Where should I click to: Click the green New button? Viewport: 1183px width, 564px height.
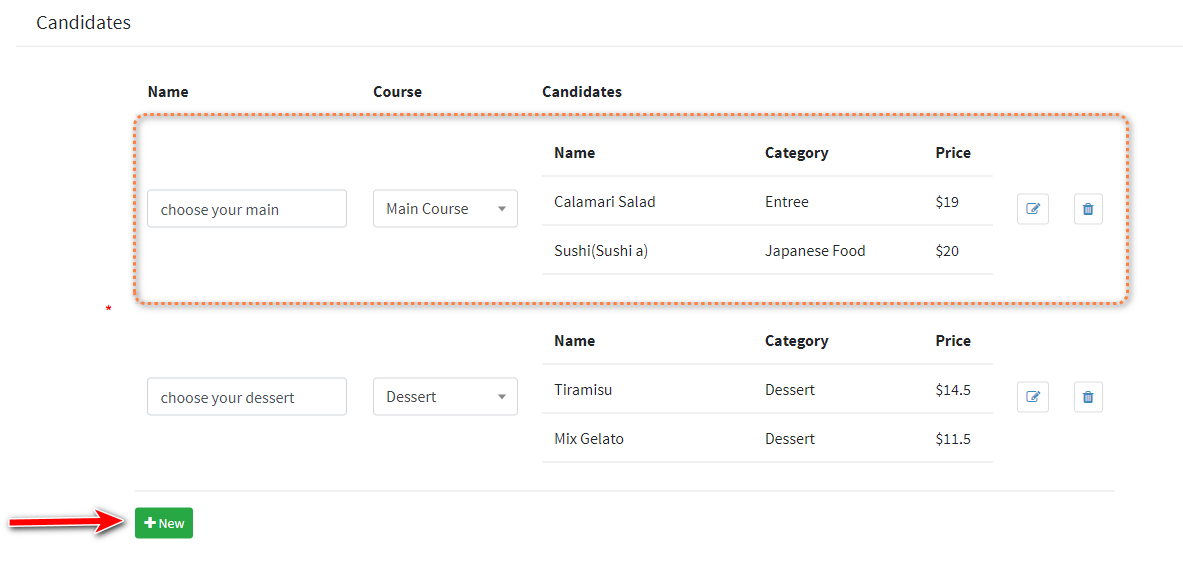(164, 523)
